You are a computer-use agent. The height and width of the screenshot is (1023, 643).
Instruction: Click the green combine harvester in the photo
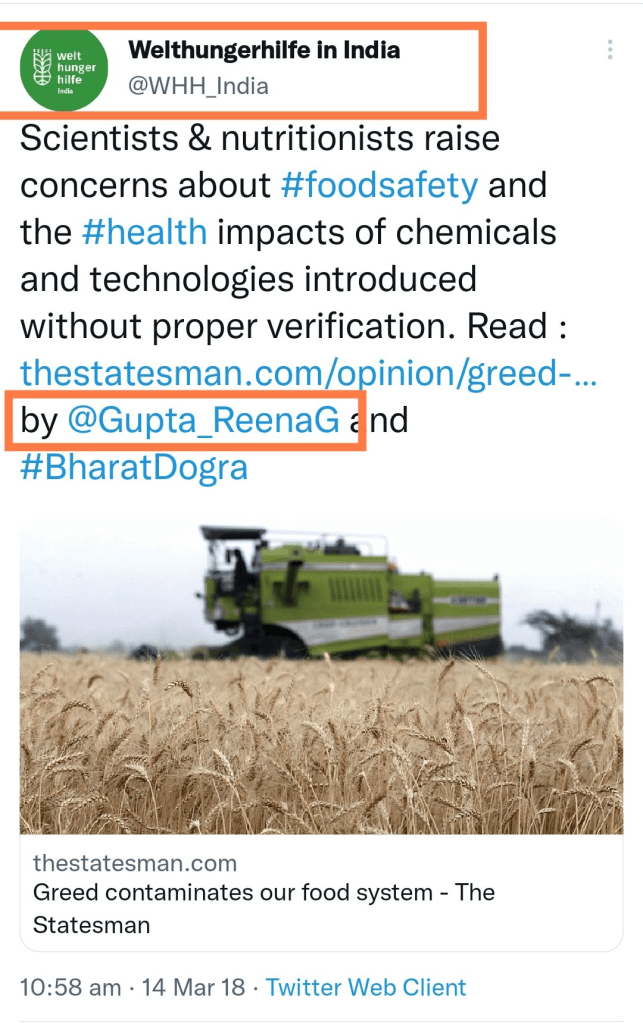point(350,592)
